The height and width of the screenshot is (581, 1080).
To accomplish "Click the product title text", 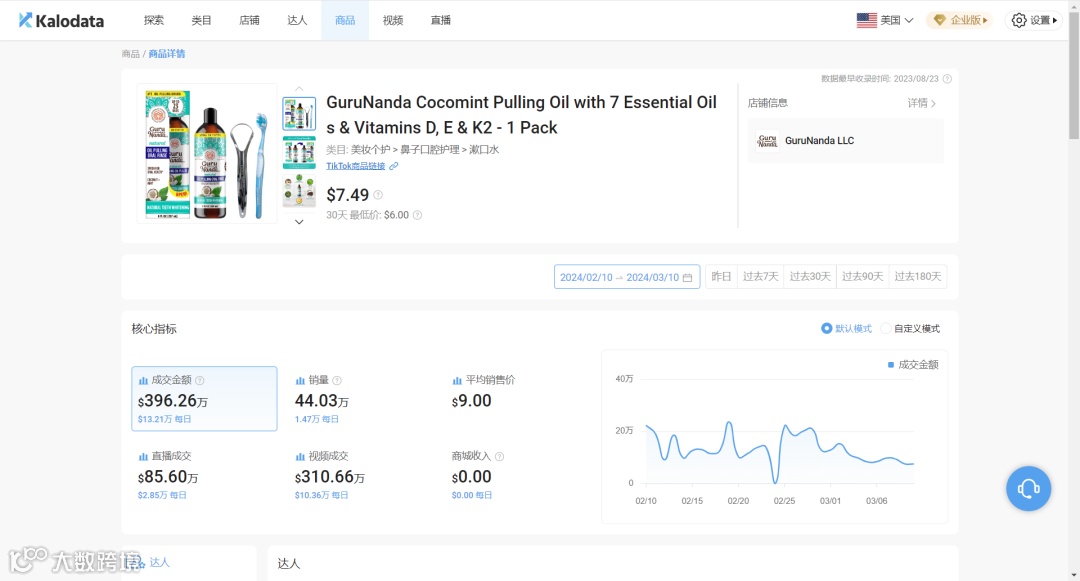I will (x=521, y=115).
